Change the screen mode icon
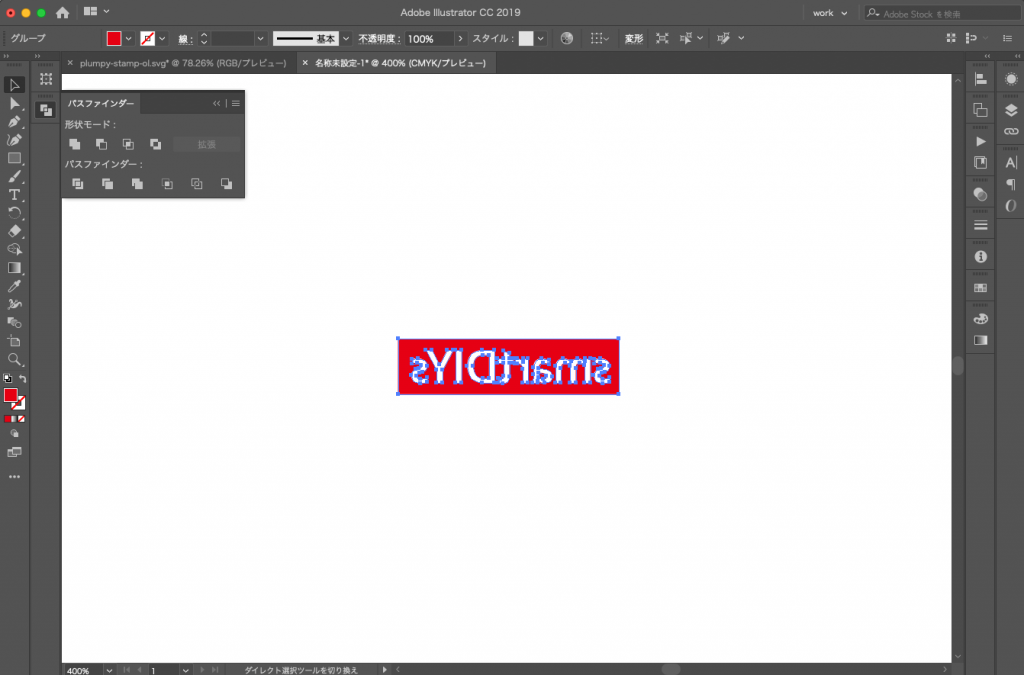 coord(14,452)
